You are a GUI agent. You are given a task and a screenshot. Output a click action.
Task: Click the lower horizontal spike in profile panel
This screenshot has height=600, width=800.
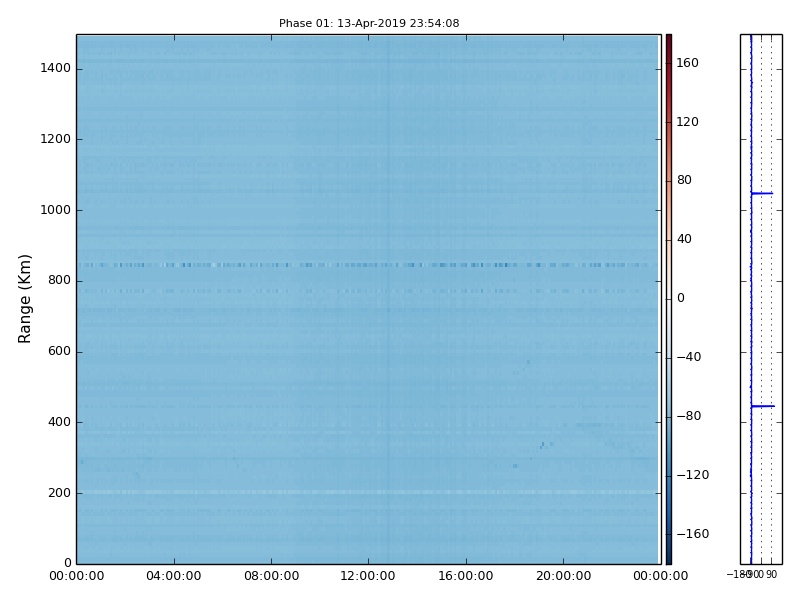point(762,406)
